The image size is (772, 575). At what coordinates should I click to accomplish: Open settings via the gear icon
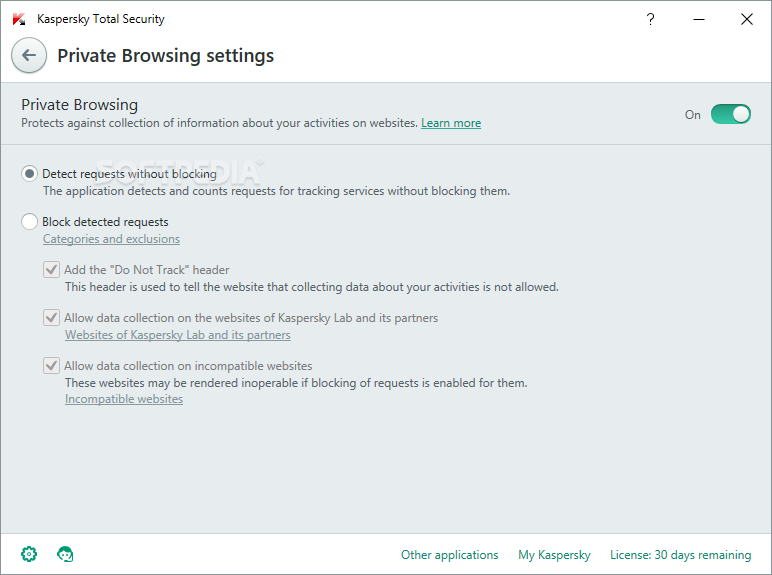tap(29, 554)
